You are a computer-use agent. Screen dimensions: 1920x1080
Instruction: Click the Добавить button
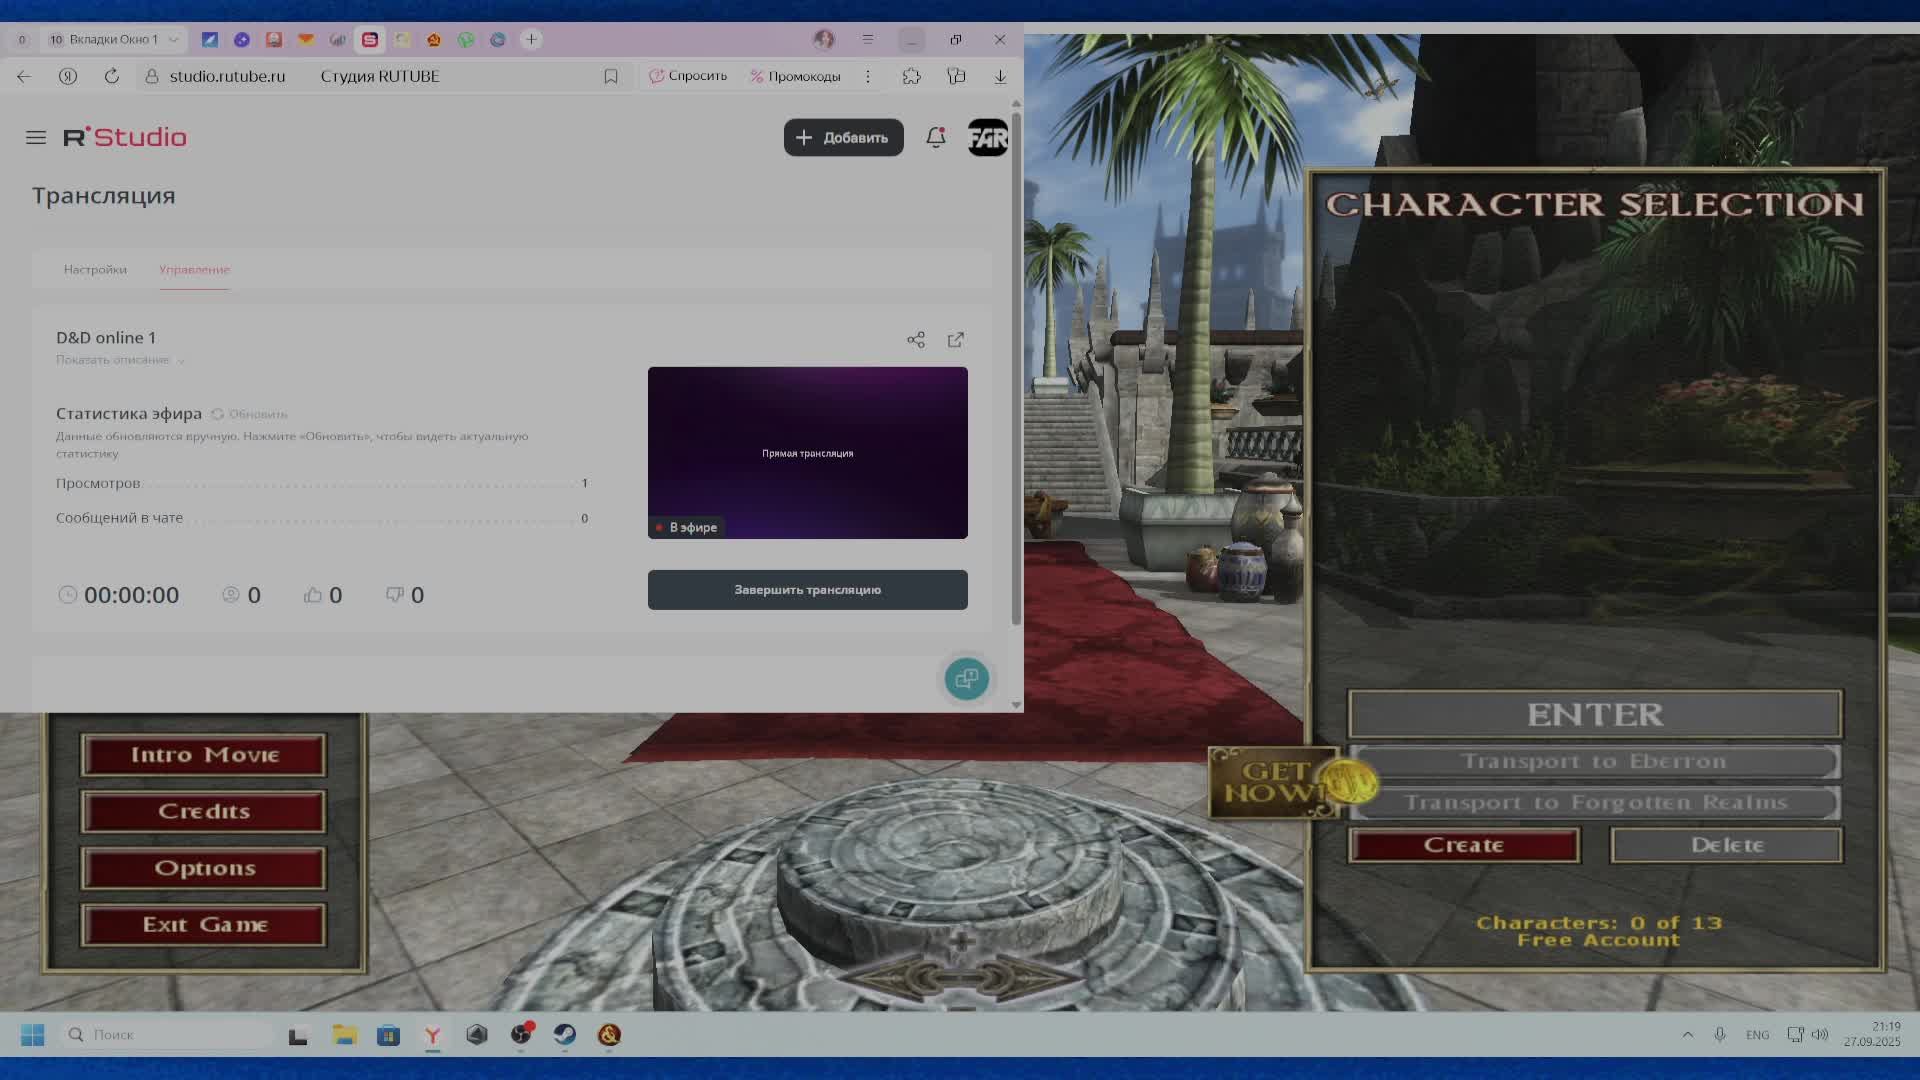click(x=843, y=138)
